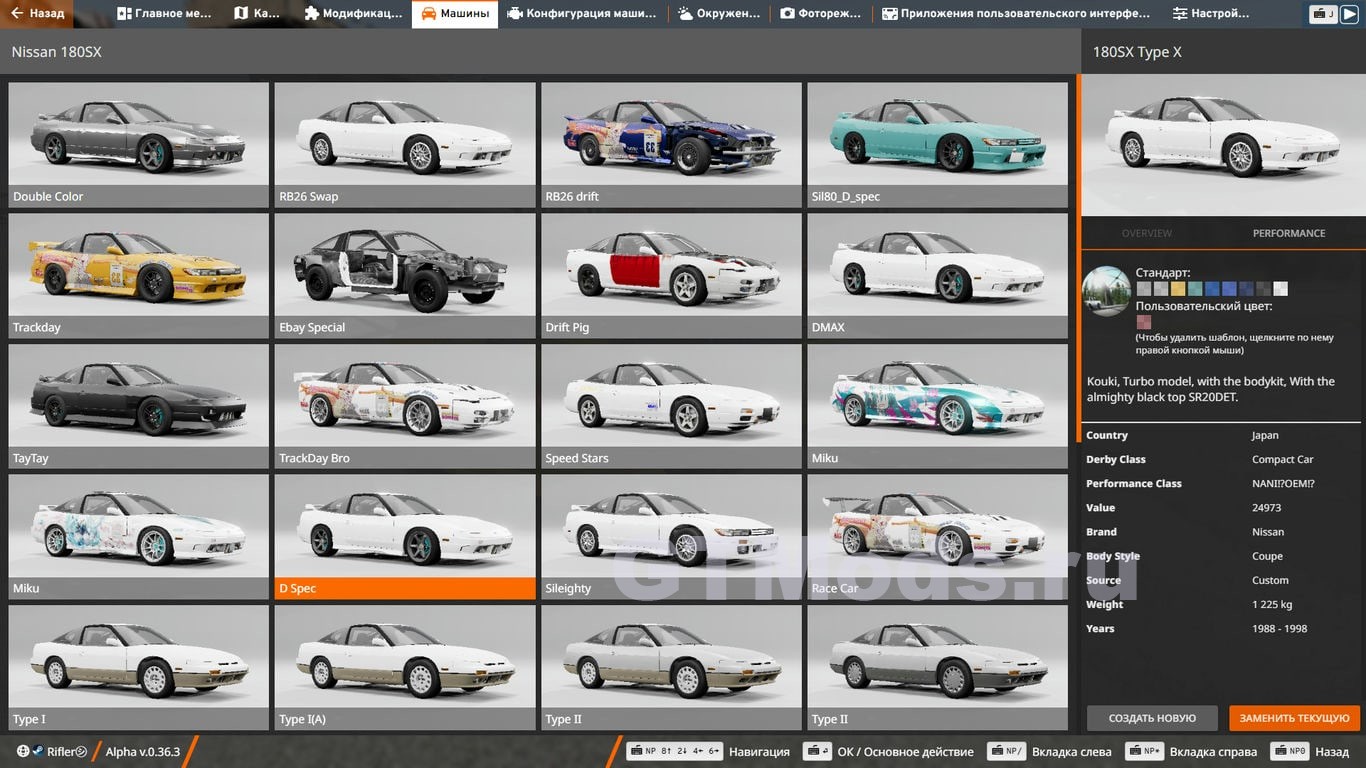The image size is (1366, 768).
Task: Pick the Drift Pig configuration
Action: (671, 275)
